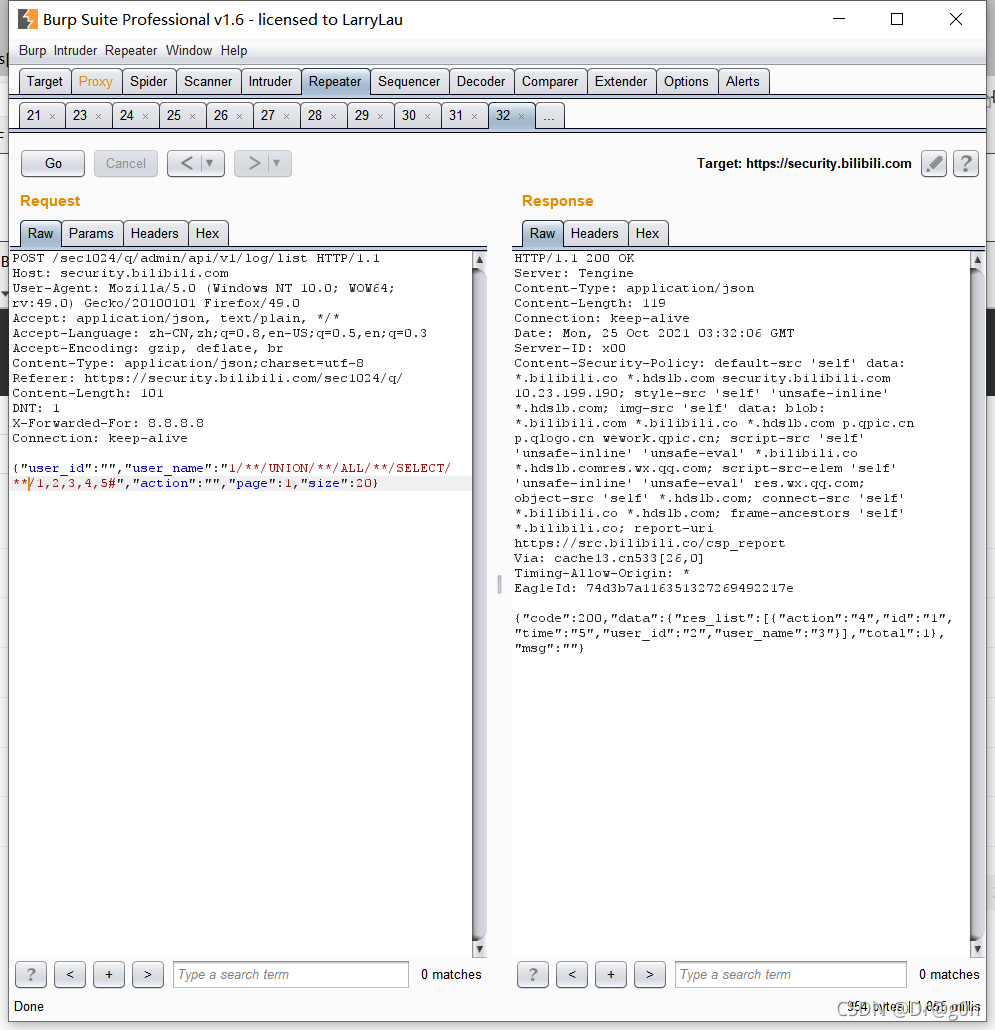995x1030 pixels.
Task: Close Repeater tab 28
Action: (334, 116)
